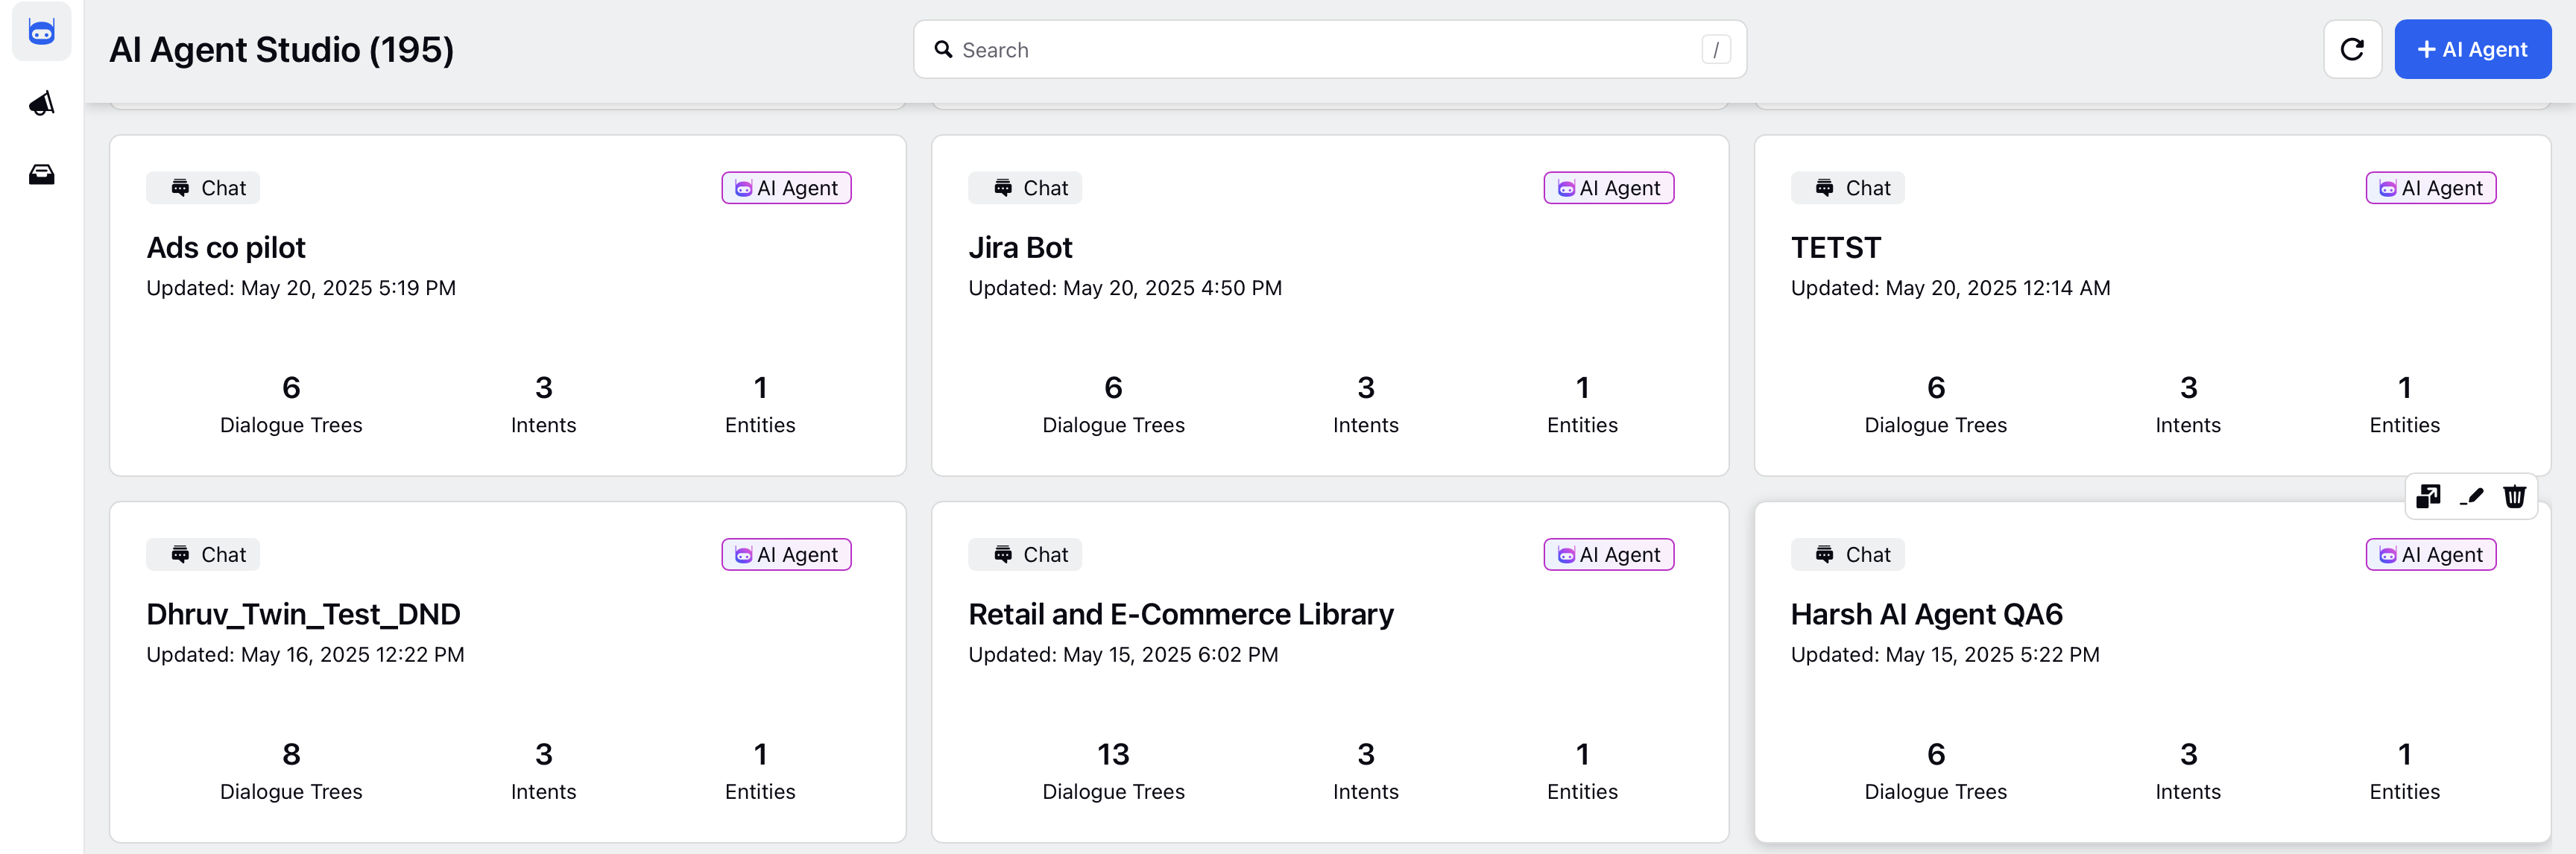This screenshot has height=854, width=2576.
Task: Edit Harsh AI Agent QA6 with pencil icon
Action: (2471, 496)
